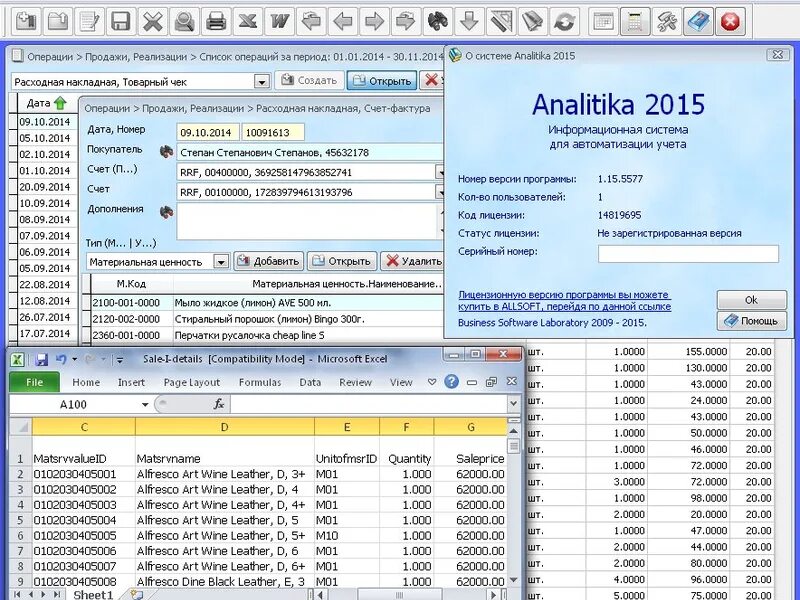
Task: Click the export to Word toolbar icon
Action: point(279,21)
